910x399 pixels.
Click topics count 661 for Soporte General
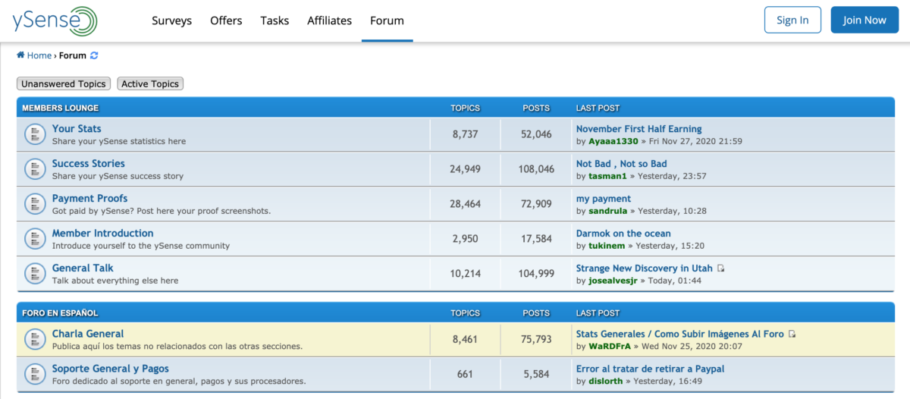pyautogui.click(x=465, y=375)
